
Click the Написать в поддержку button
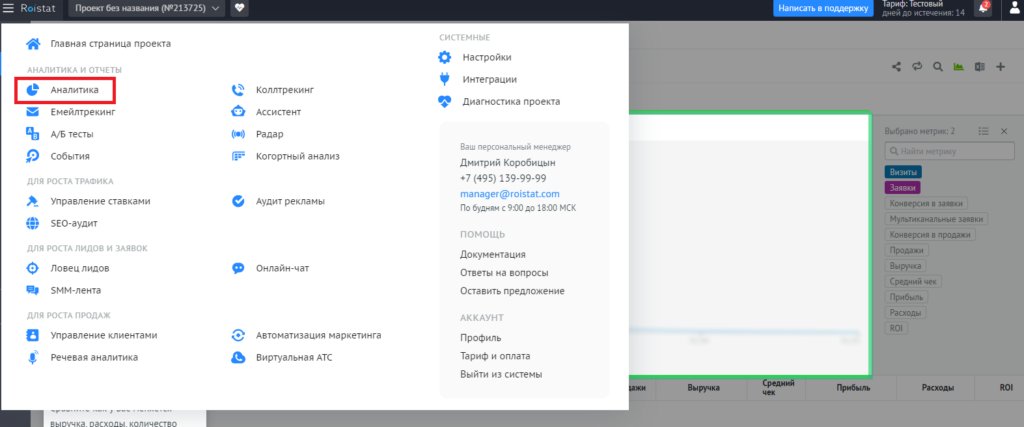(x=823, y=8)
